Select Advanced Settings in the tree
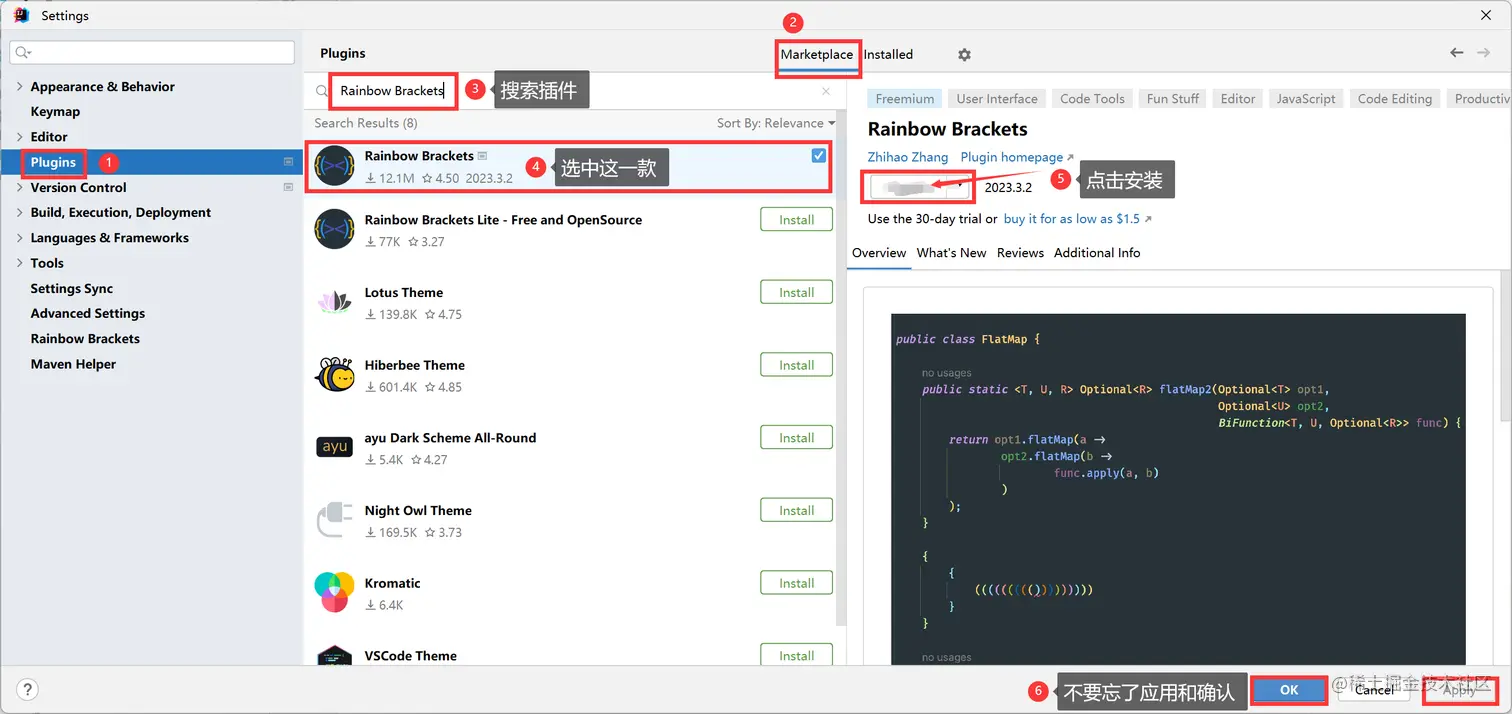This screenshot has height=714, width=1512. [88, 313]
